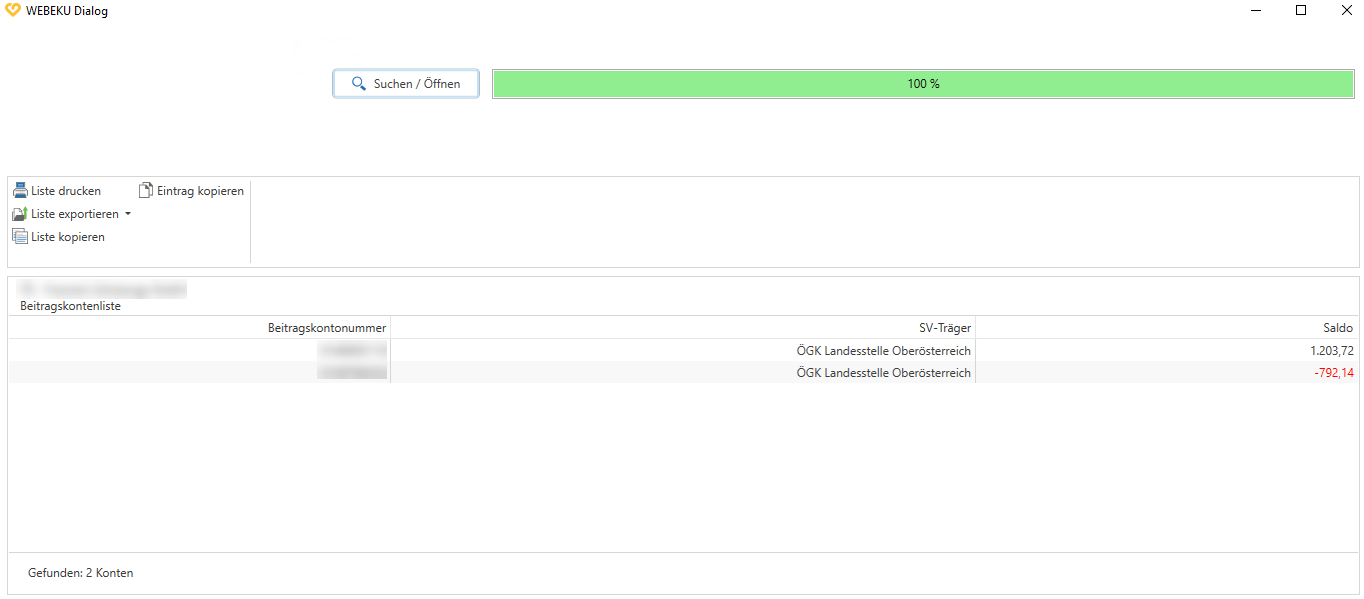Click the Liste exportieren export icon
Image resolution: width=1364 pixels, height=599 pixels.
(x=19, y=213)
